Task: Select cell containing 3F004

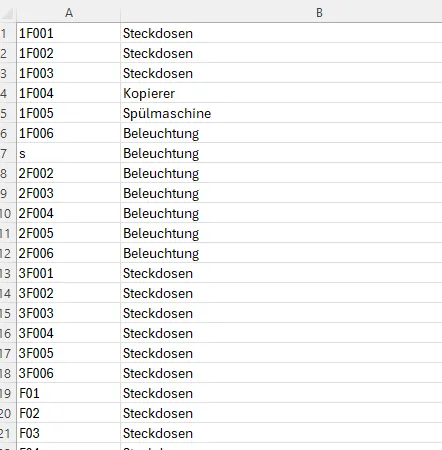Action: 68,333
